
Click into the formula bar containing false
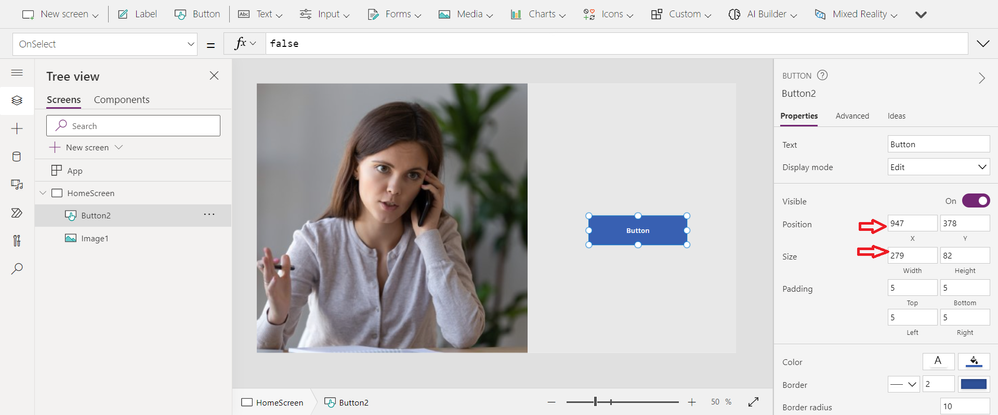617,44
